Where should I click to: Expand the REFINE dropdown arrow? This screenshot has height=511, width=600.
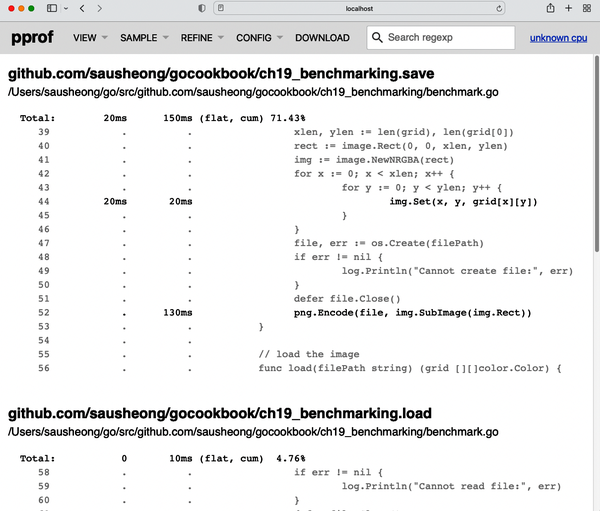(x=221, y=38)
